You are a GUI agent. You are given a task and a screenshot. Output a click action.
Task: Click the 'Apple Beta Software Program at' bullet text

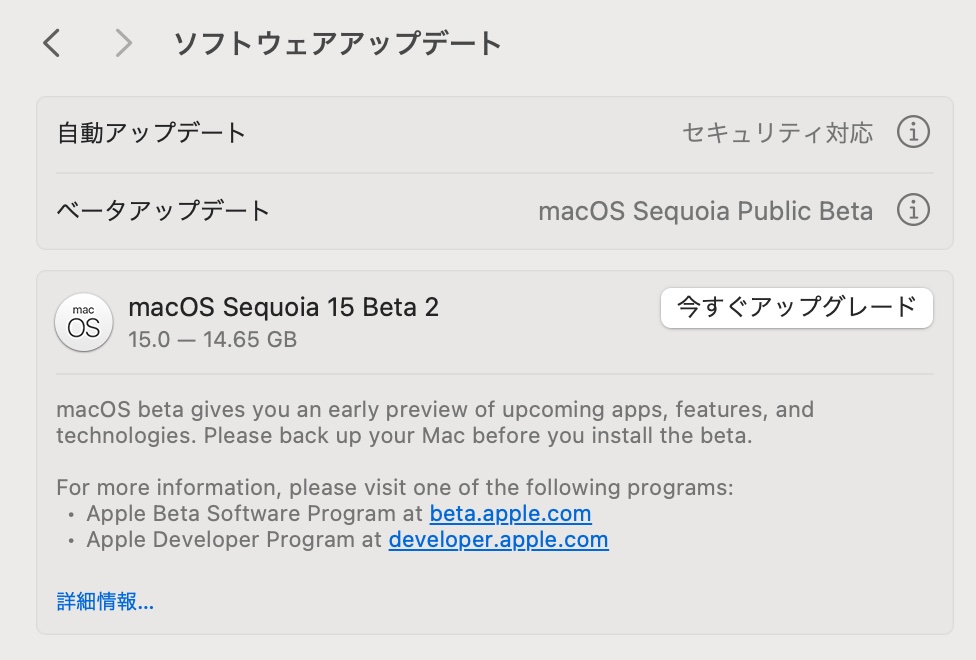pos(255,514)
